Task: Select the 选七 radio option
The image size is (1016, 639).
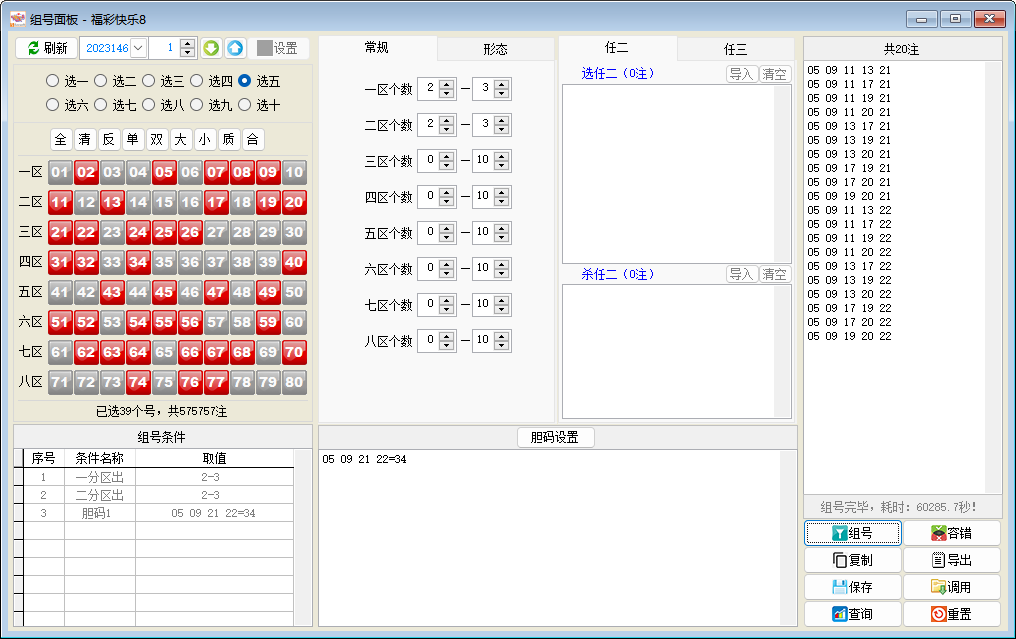Action: click(x=115, y=105)
